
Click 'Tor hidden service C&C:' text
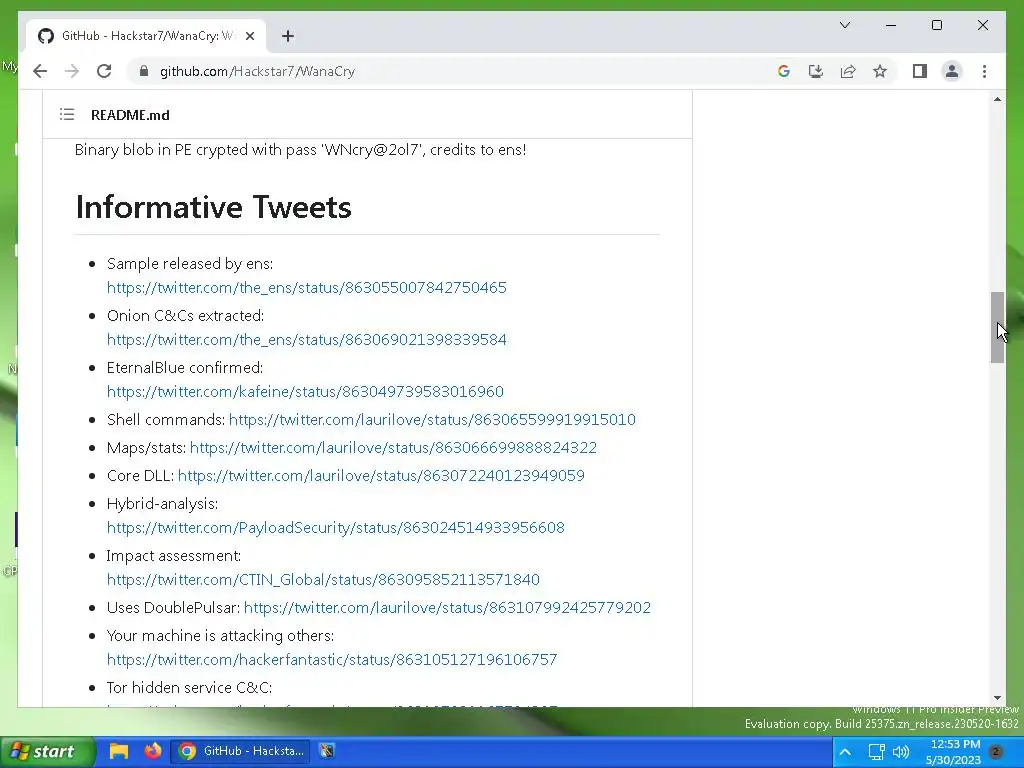(x=189, y=688)
